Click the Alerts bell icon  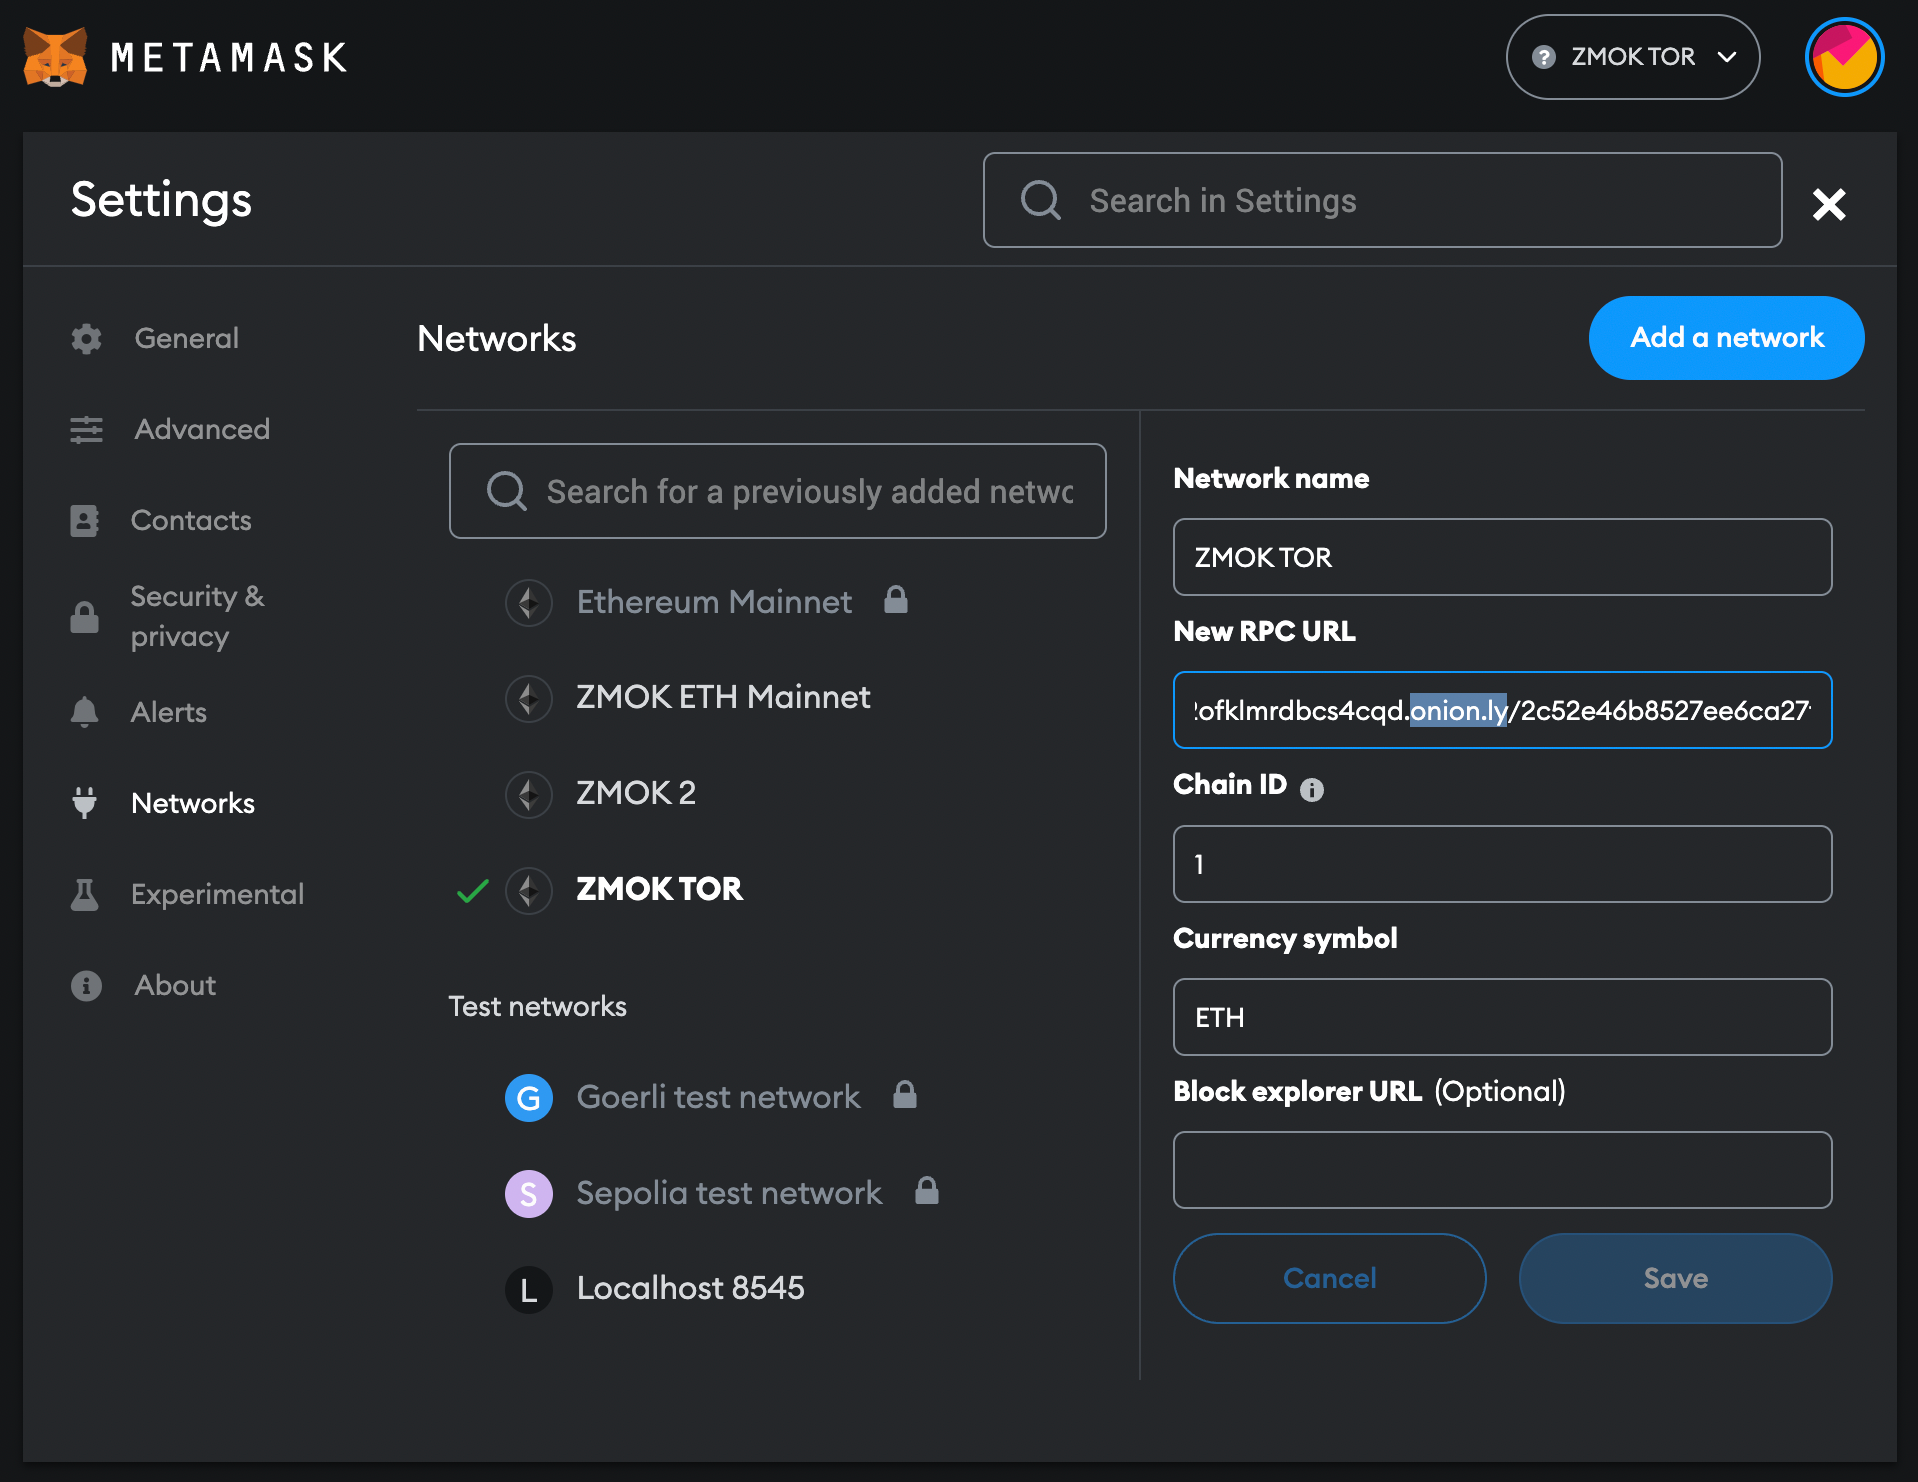(84, 712)
